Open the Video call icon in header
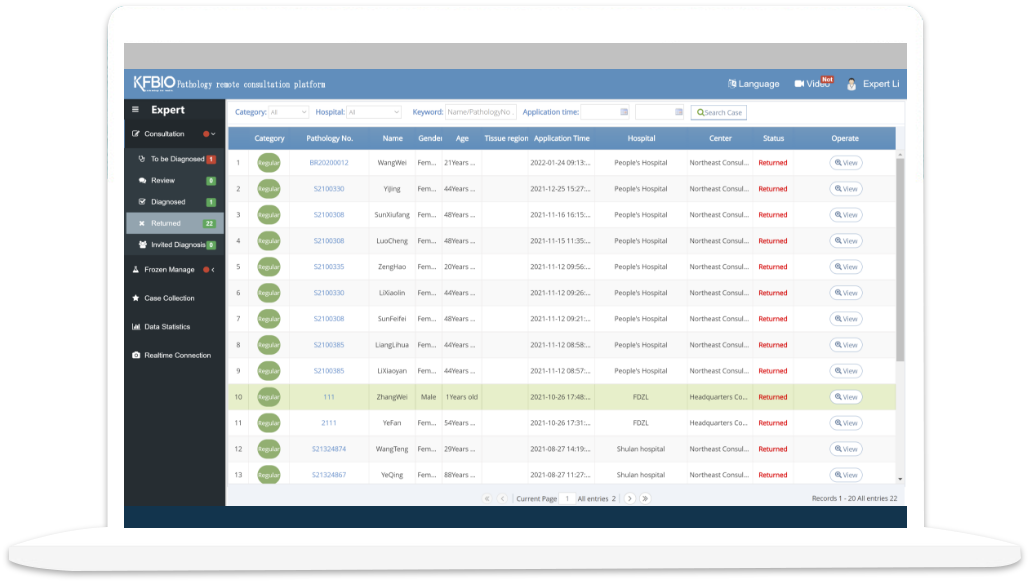This screenshot has height=583, width=1030. coord(801,84)
